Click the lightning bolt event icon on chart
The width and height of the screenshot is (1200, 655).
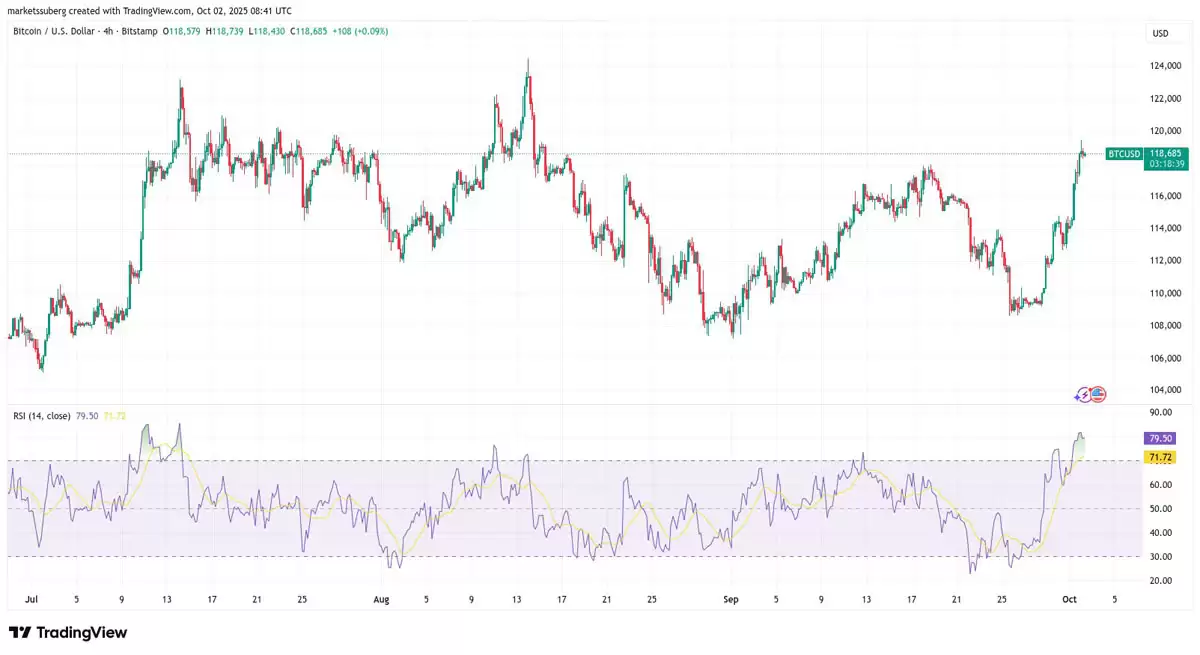[x=1084, y=394]
